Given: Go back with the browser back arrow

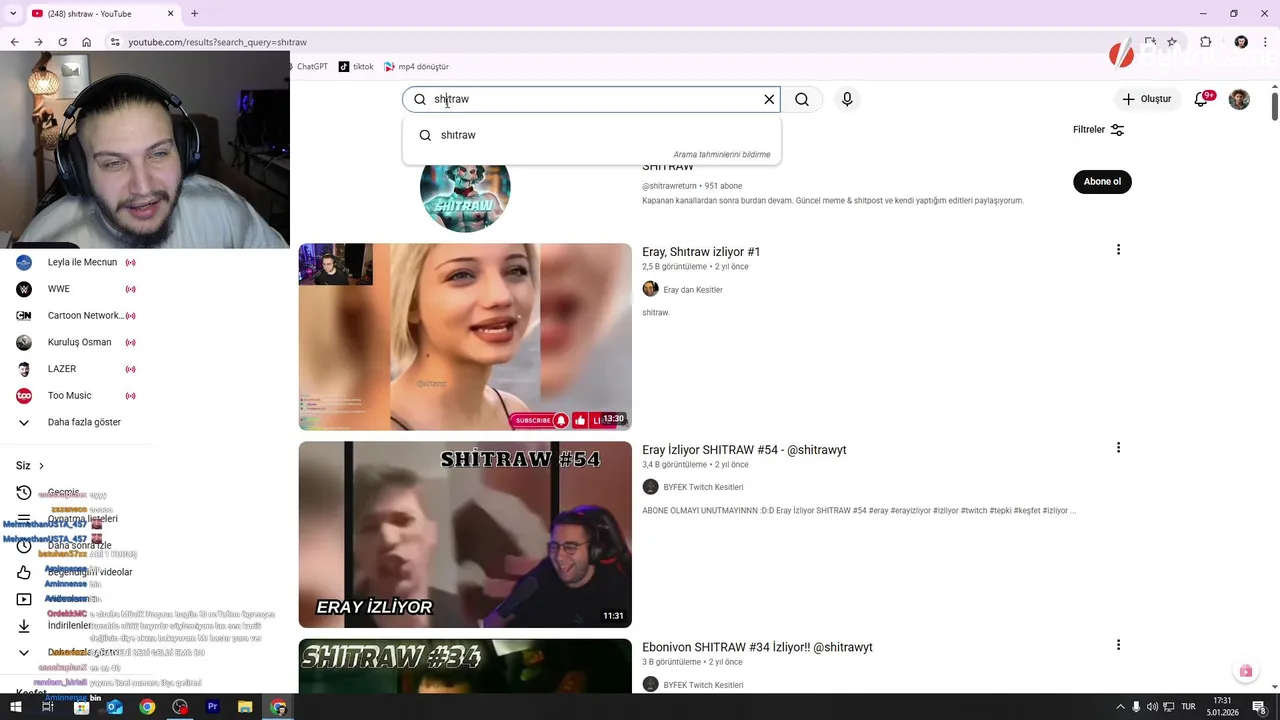Looking at the screenshot, I should (14, 42).
